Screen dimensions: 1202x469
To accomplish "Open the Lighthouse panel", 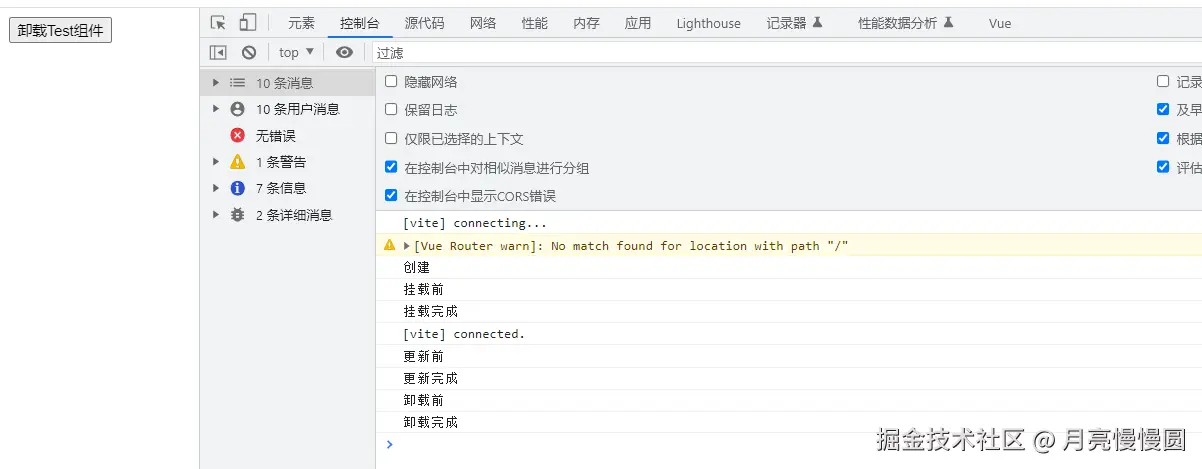I will tap(708, 23).
